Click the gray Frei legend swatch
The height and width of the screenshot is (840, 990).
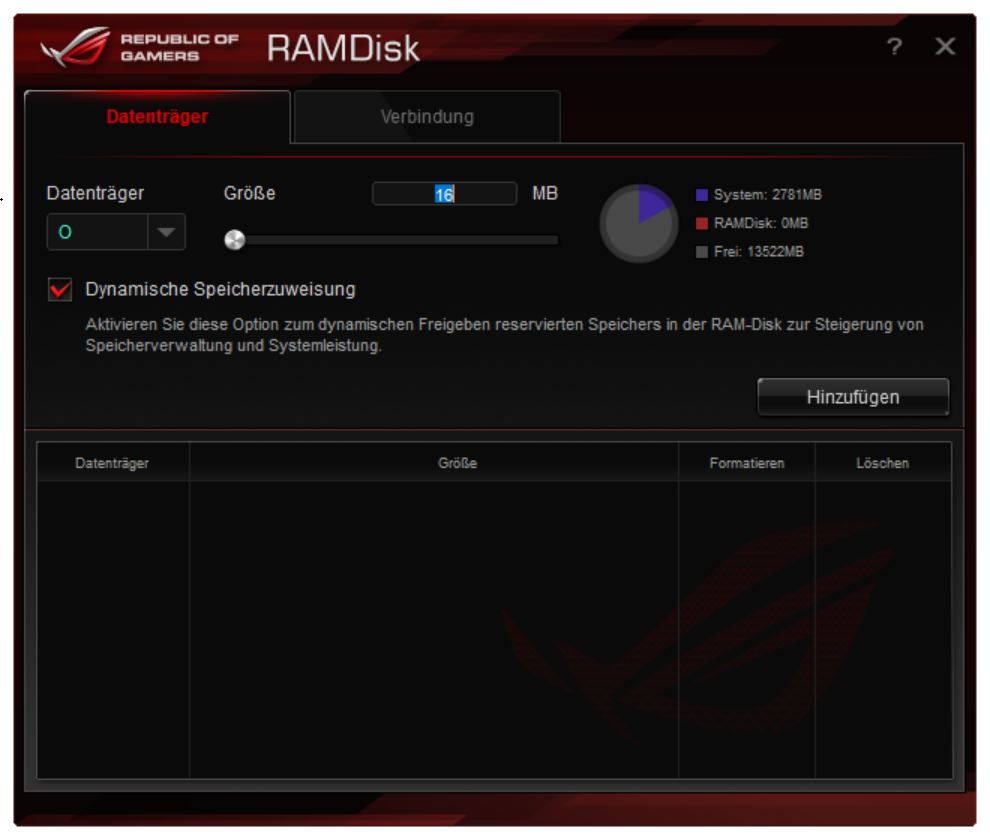pos(701,252)
